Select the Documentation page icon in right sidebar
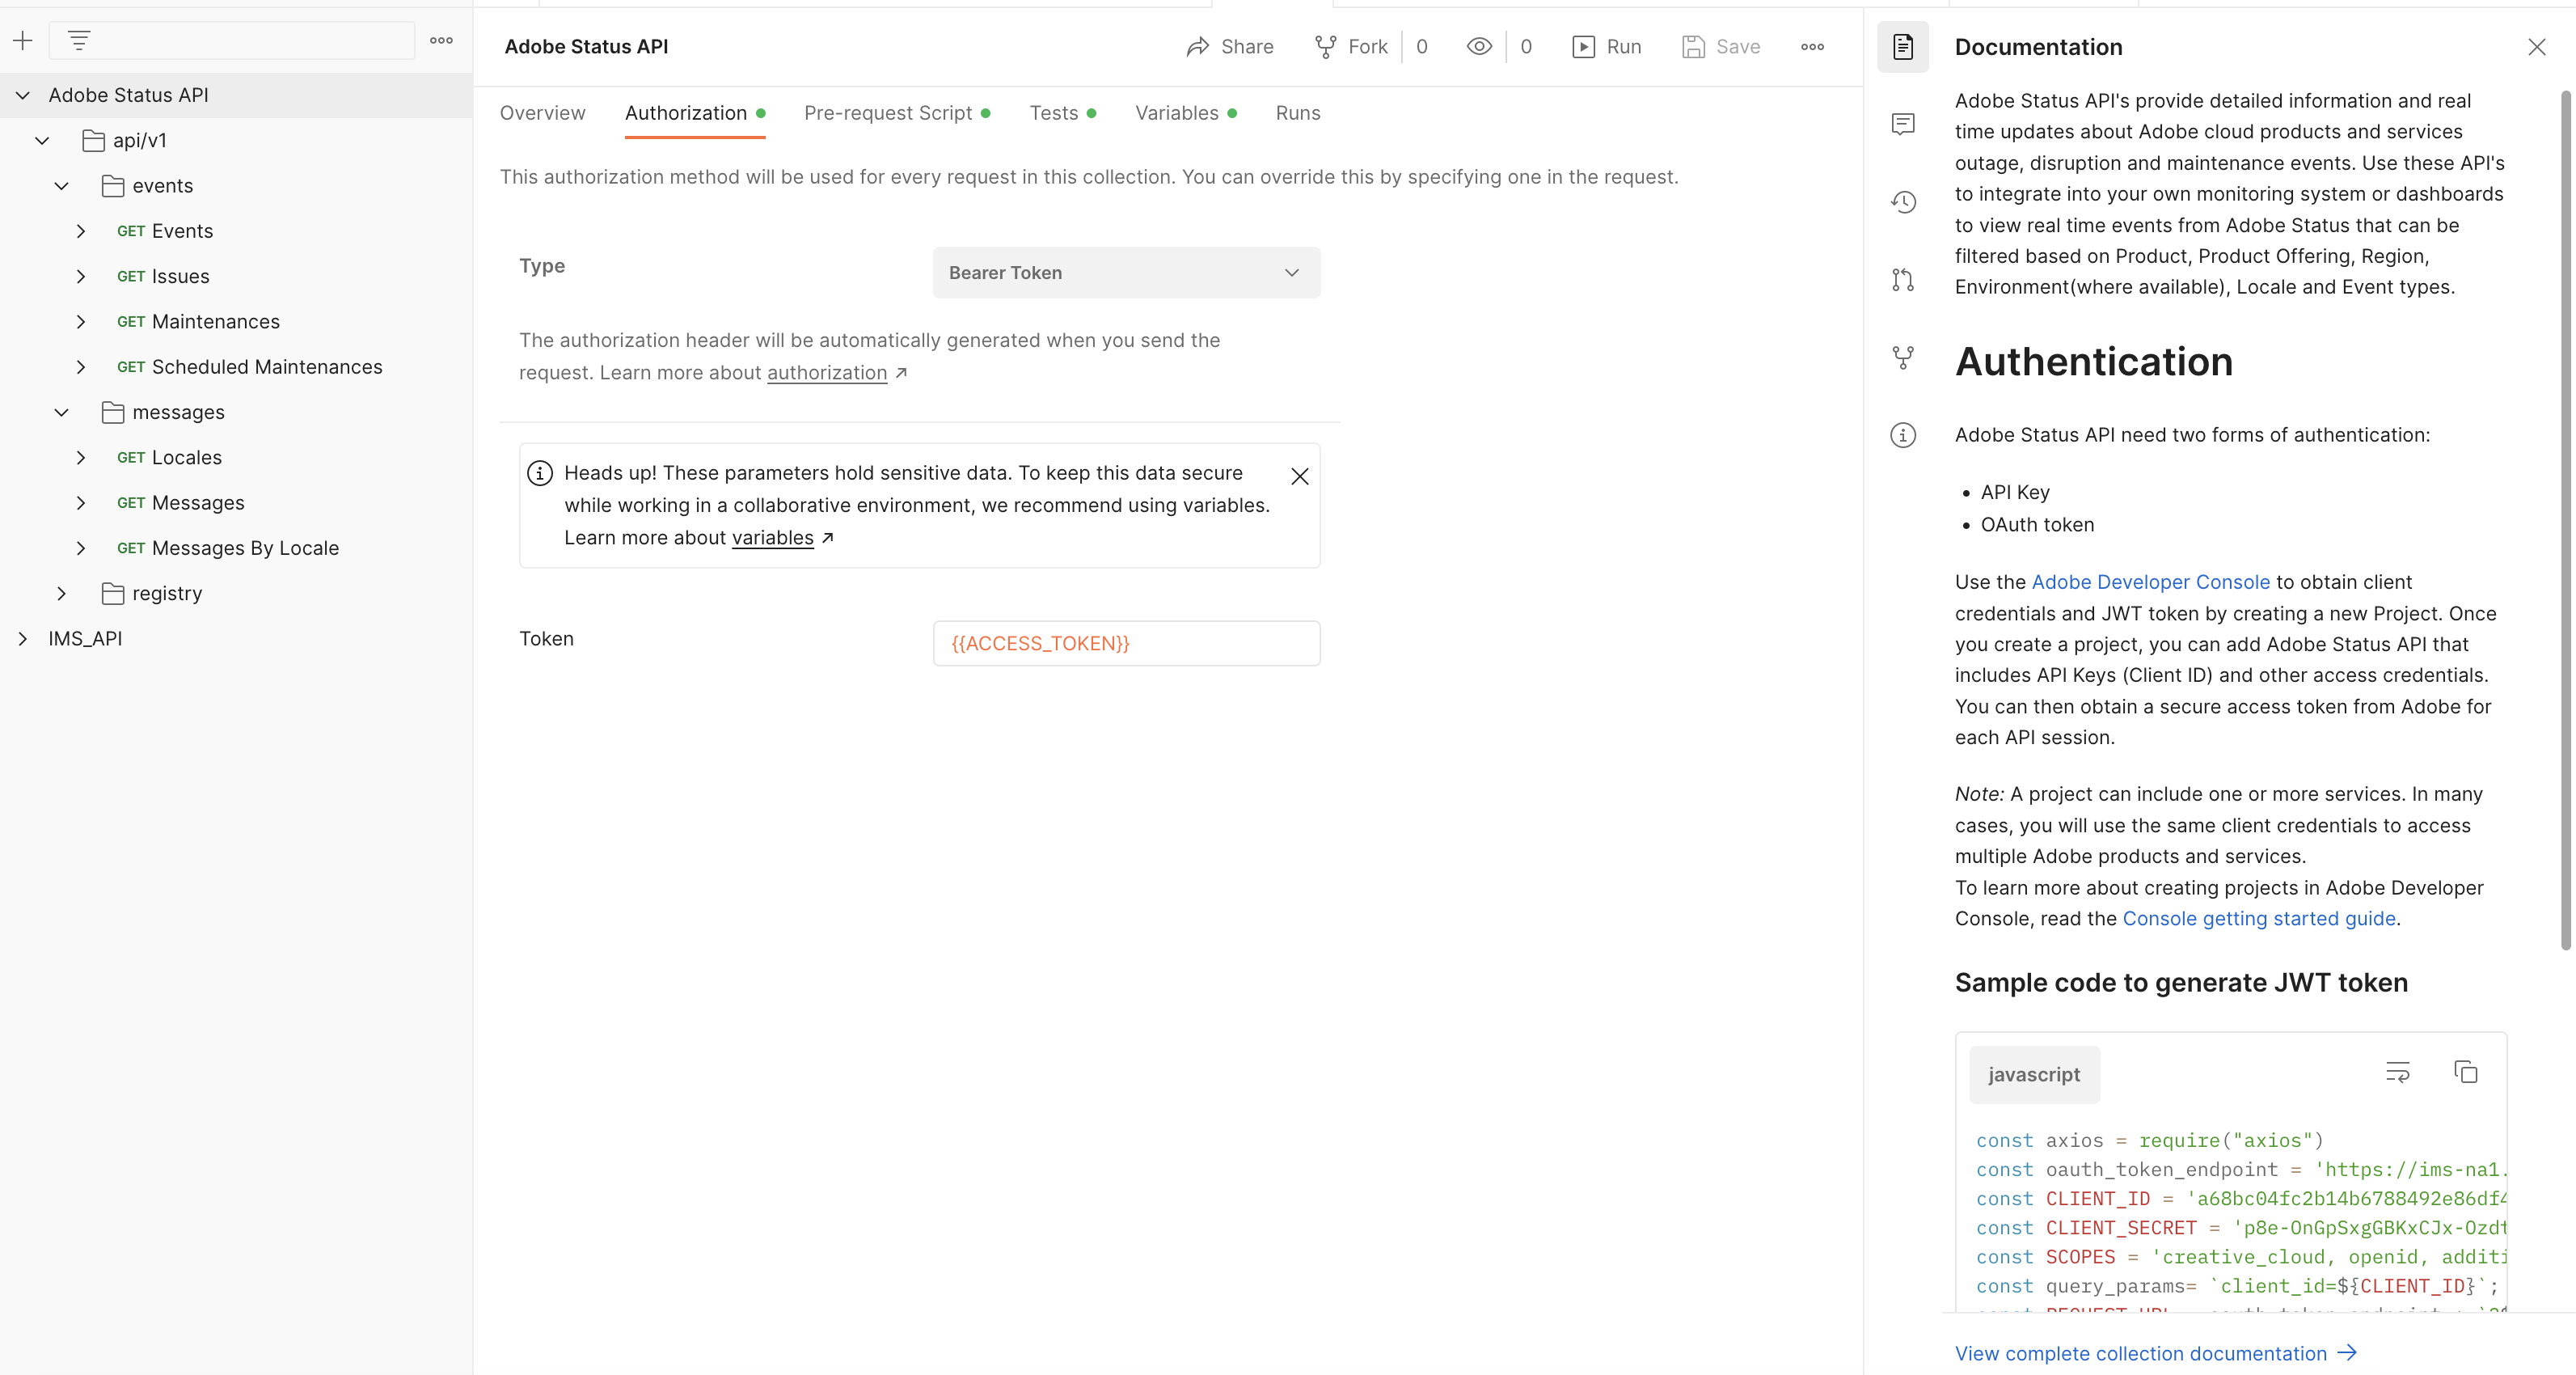2576x1375 pixels. (x=1902, y=47)
